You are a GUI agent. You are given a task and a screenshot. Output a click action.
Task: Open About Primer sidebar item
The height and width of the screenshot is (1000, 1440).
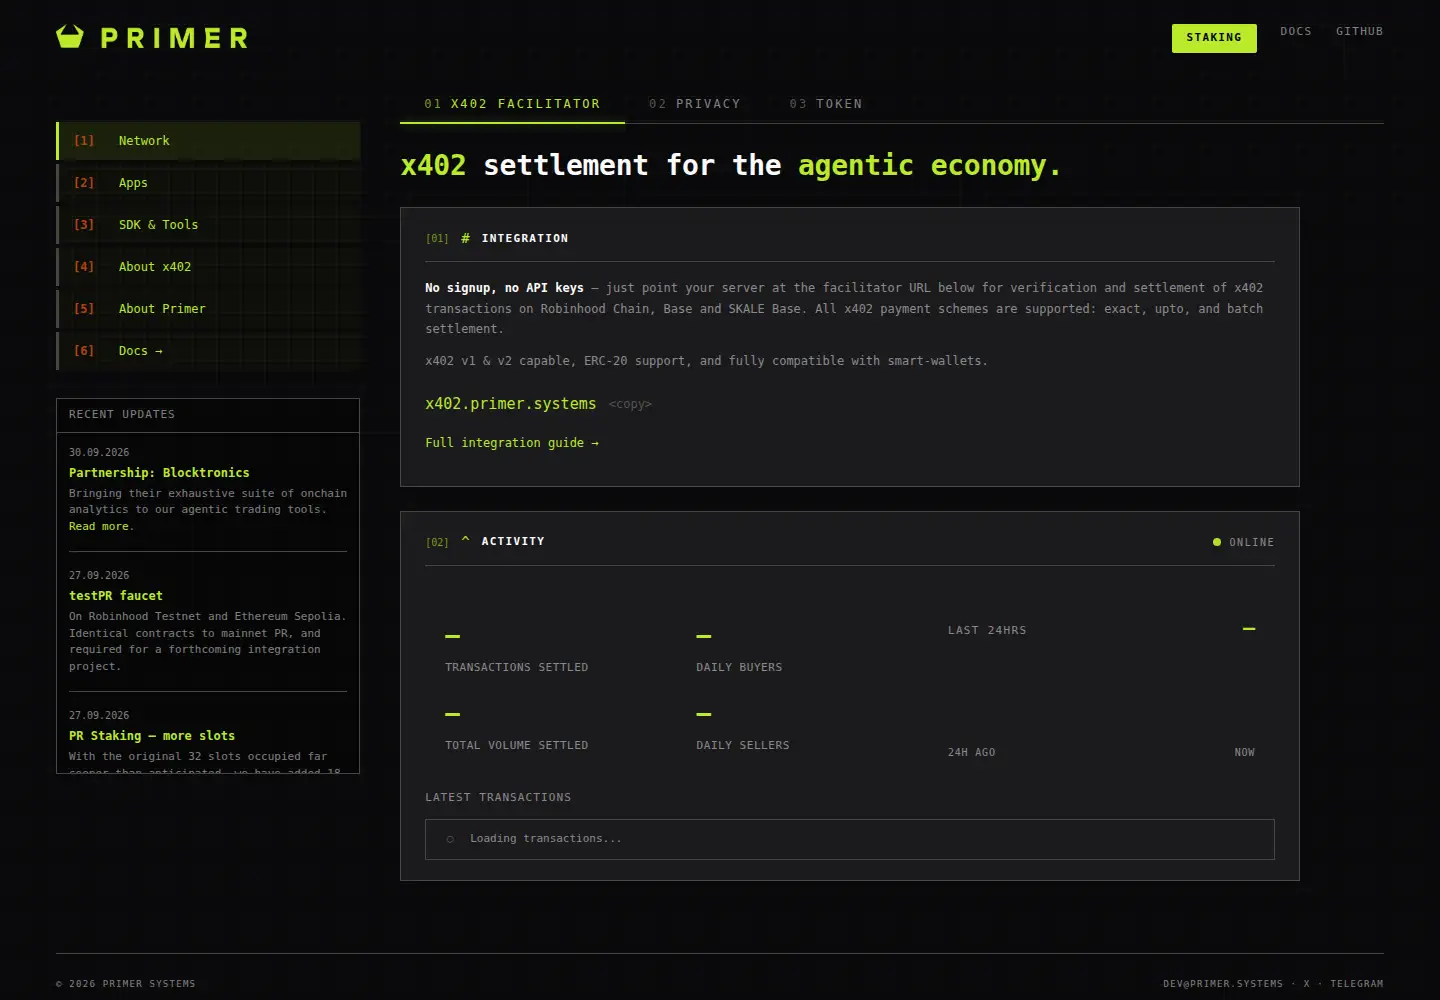coord(208,309)
